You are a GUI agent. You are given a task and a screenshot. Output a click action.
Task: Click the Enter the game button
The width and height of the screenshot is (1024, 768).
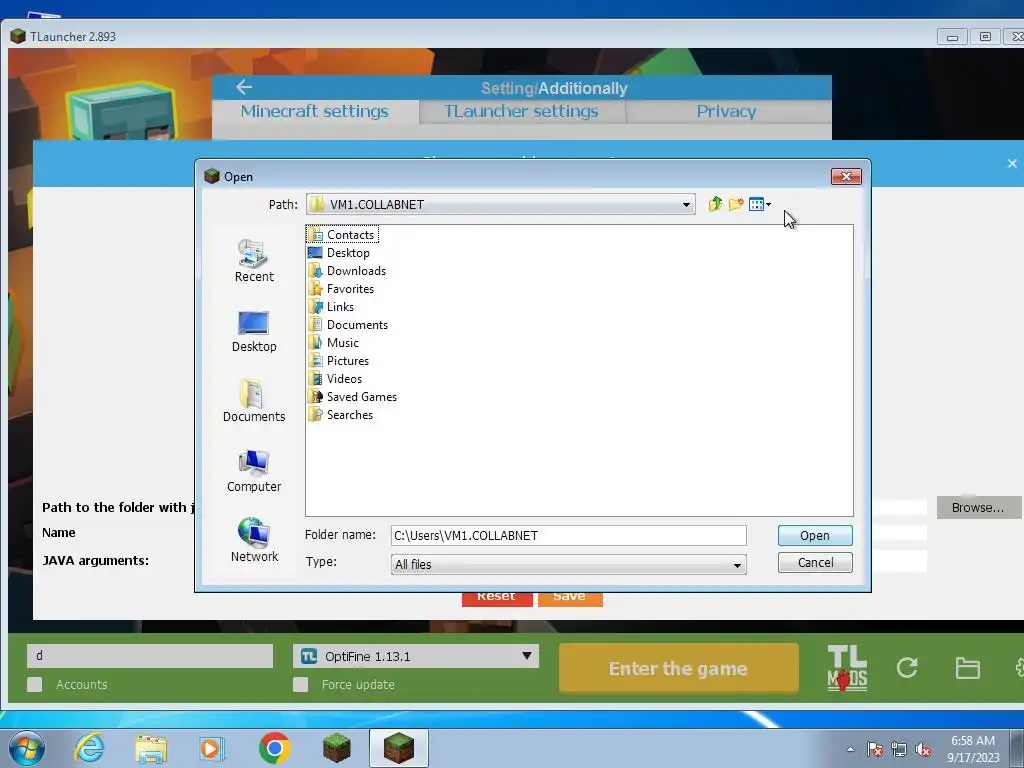(679, 668)
